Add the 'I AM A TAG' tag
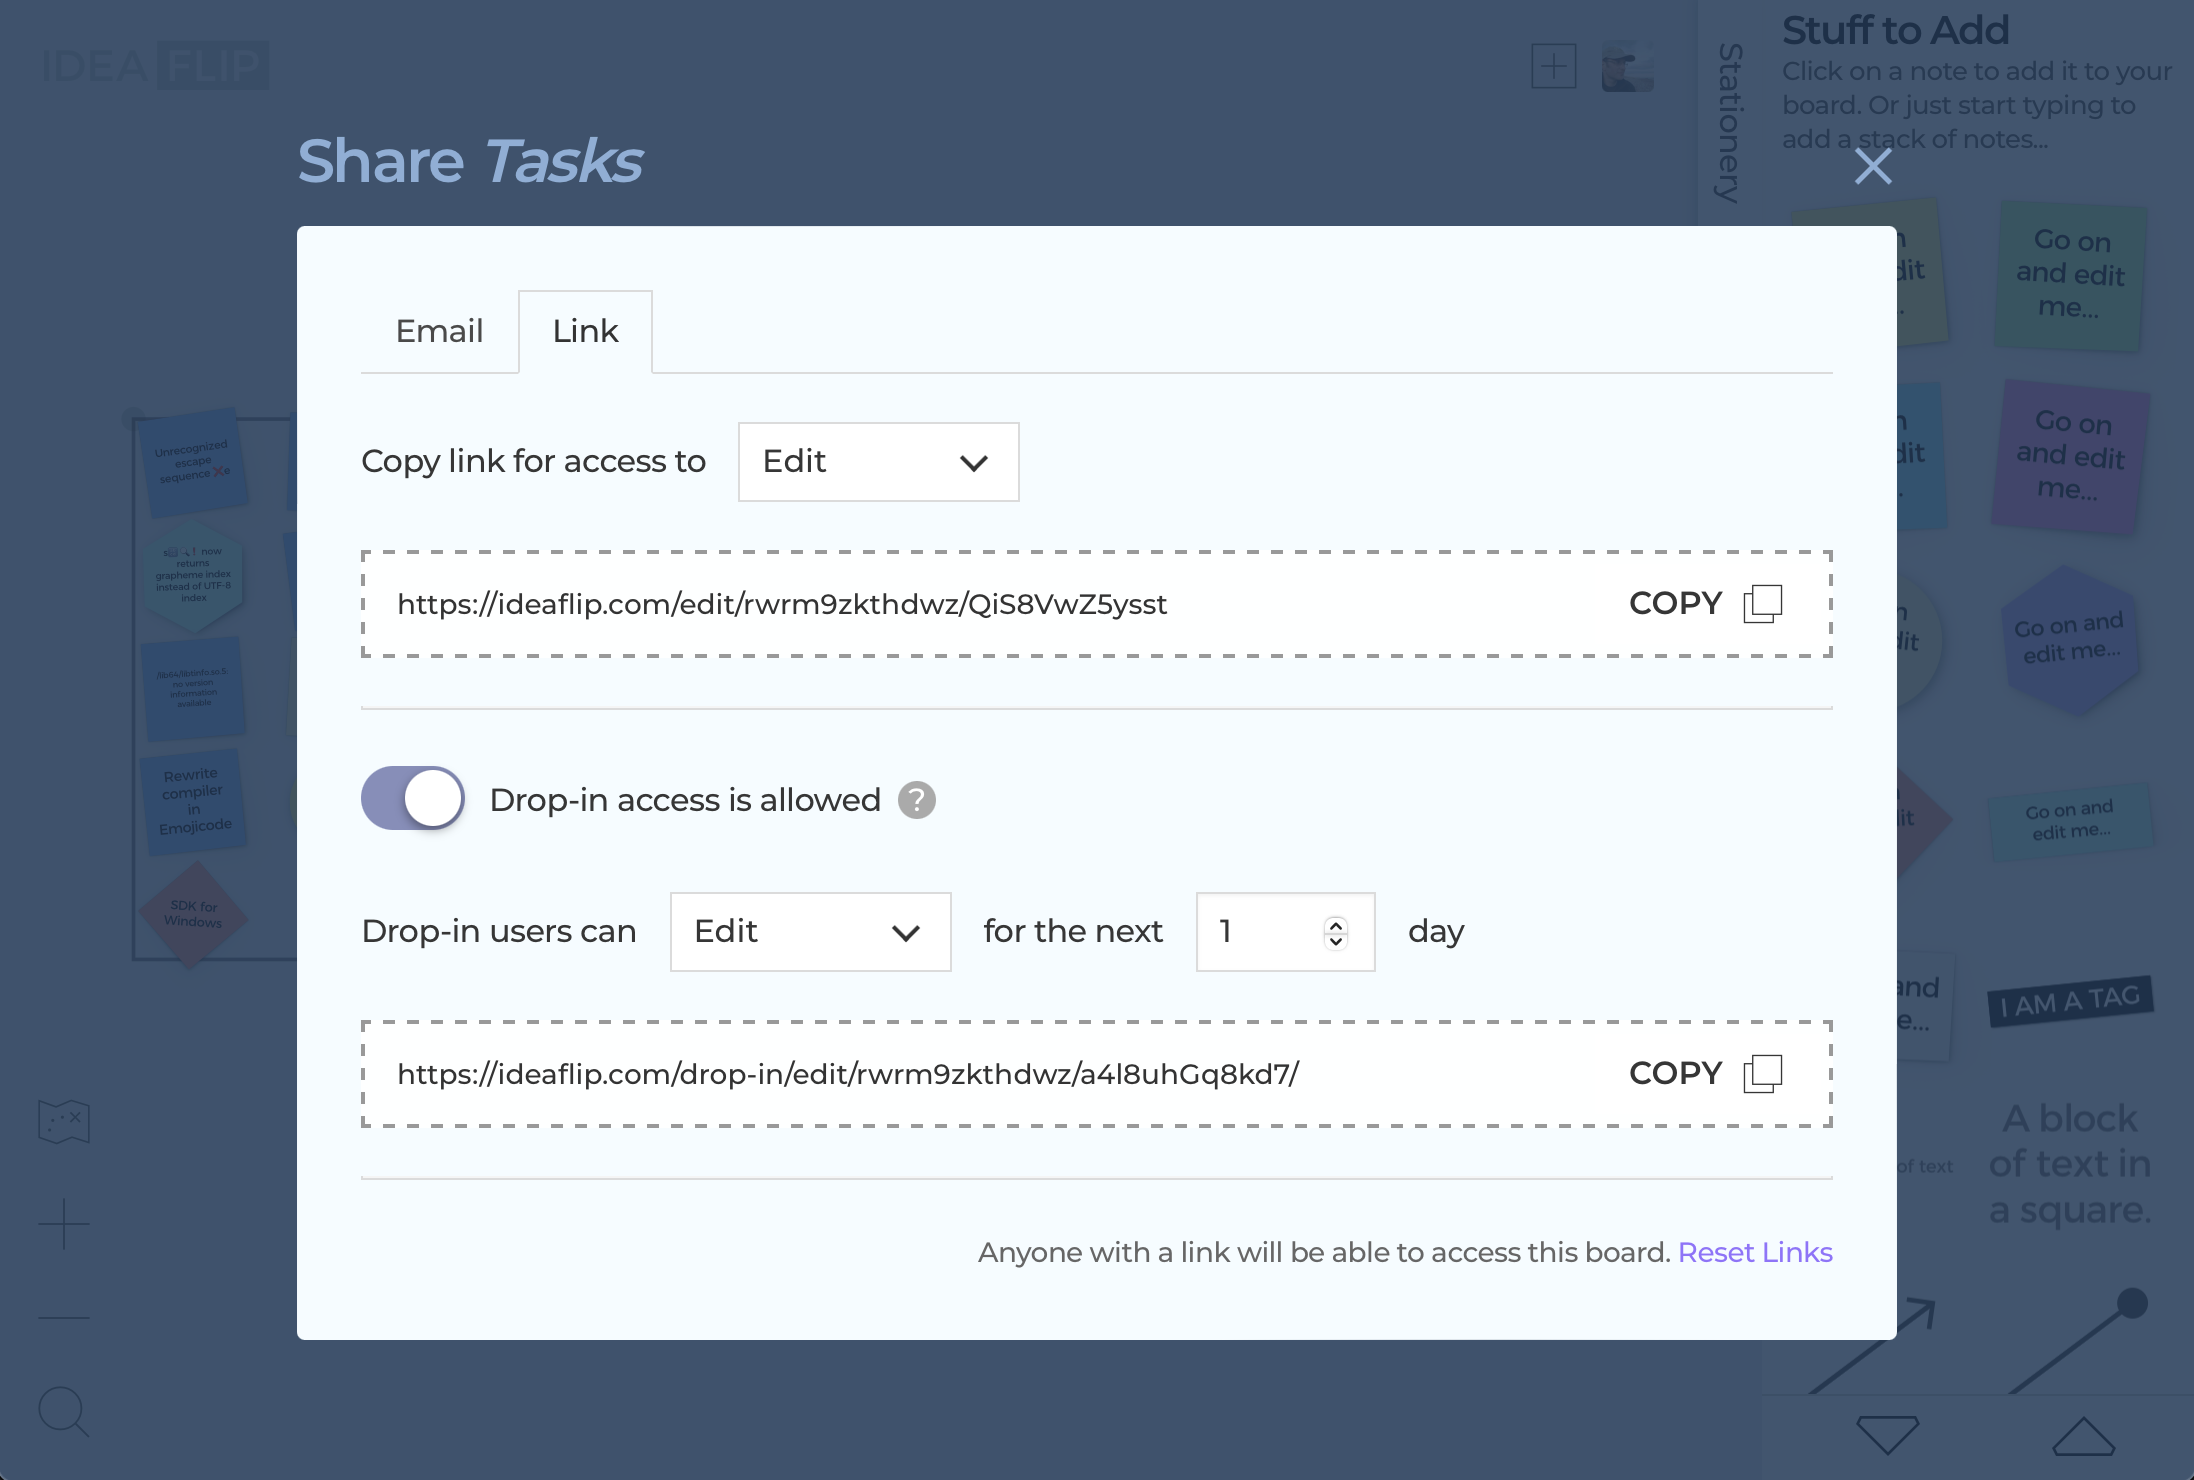The height and width of the screenshot is (1480, 2194). tap(2069, 1001)
